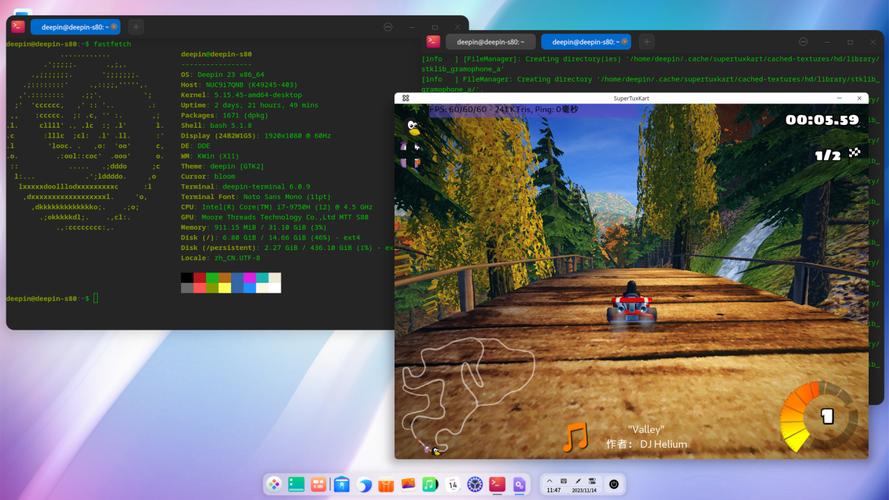Click the Kernel version line
889x500 pixels.
coord(242,95)
